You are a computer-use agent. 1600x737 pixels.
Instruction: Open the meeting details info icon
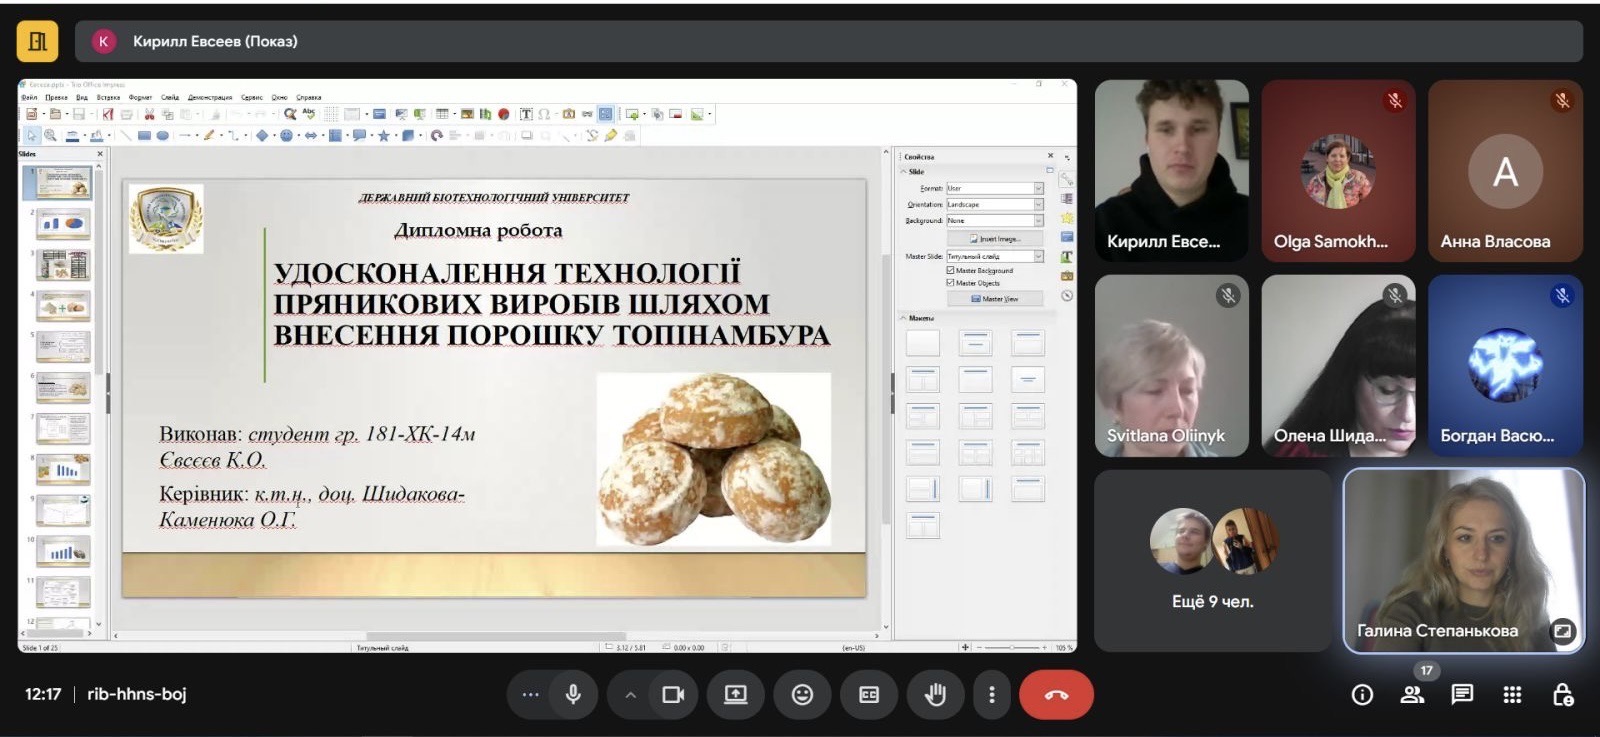point(1362,695)
